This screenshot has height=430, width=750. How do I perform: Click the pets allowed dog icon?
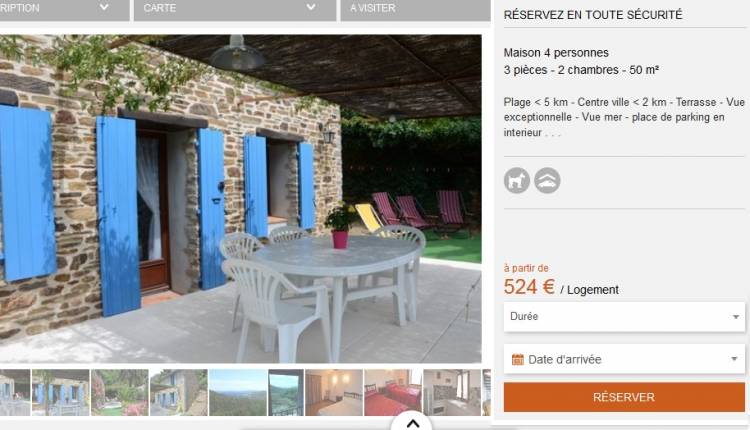[x=517, y=180]
